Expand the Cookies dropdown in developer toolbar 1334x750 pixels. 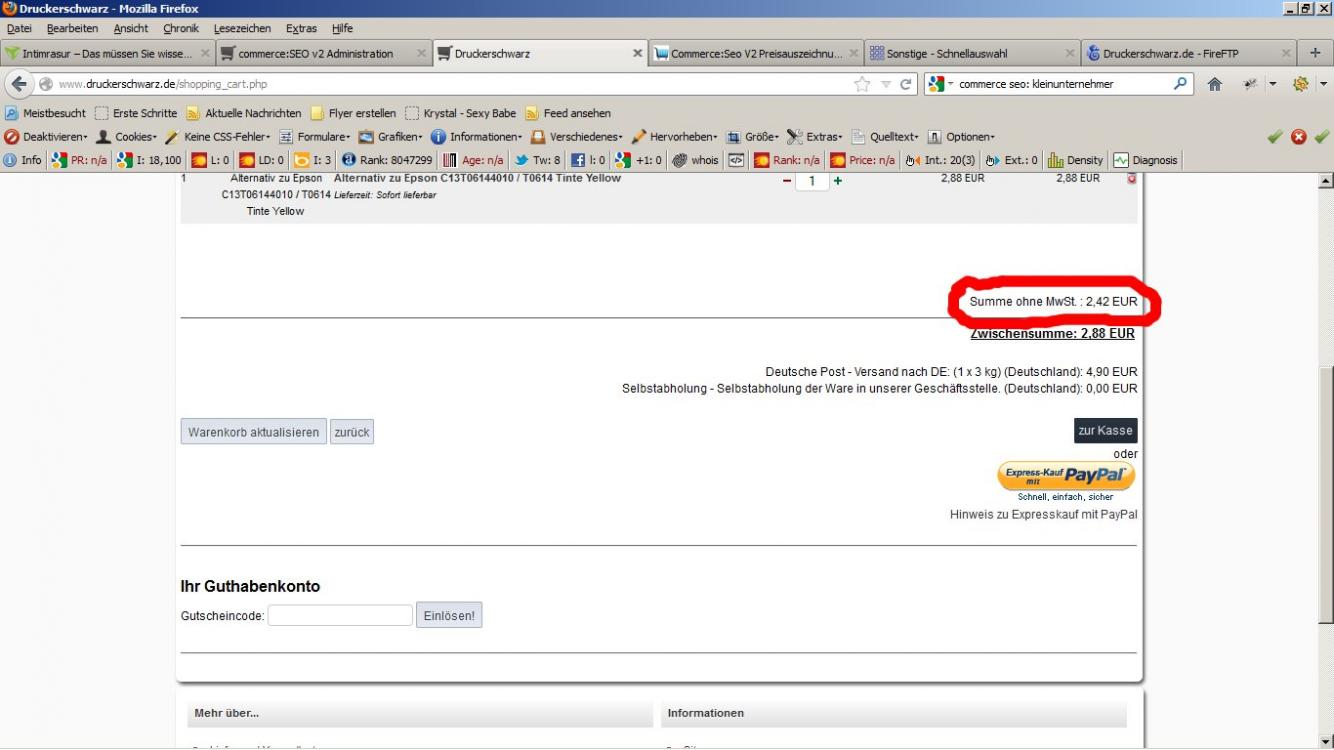[127, 137]
